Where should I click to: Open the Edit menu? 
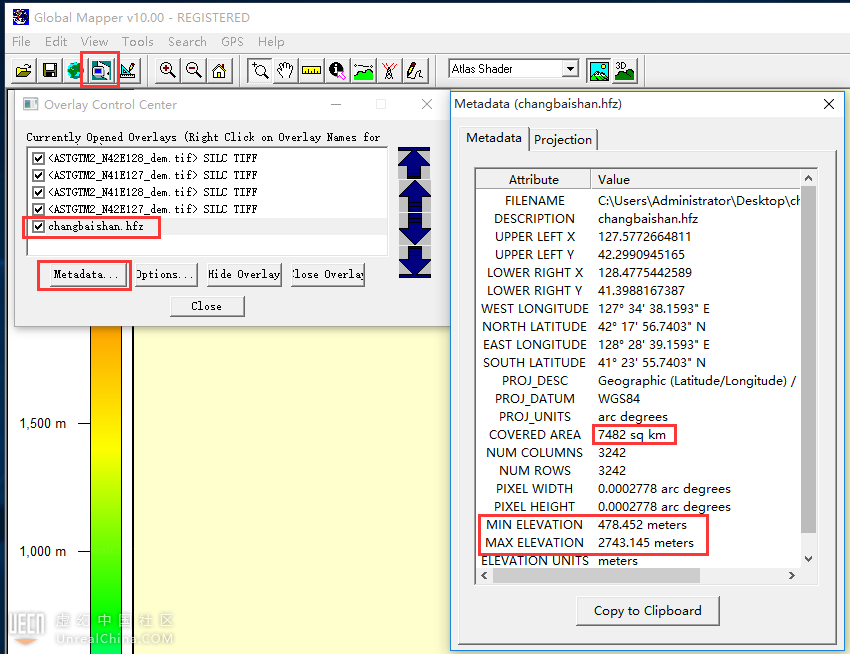tap(56, 42)
